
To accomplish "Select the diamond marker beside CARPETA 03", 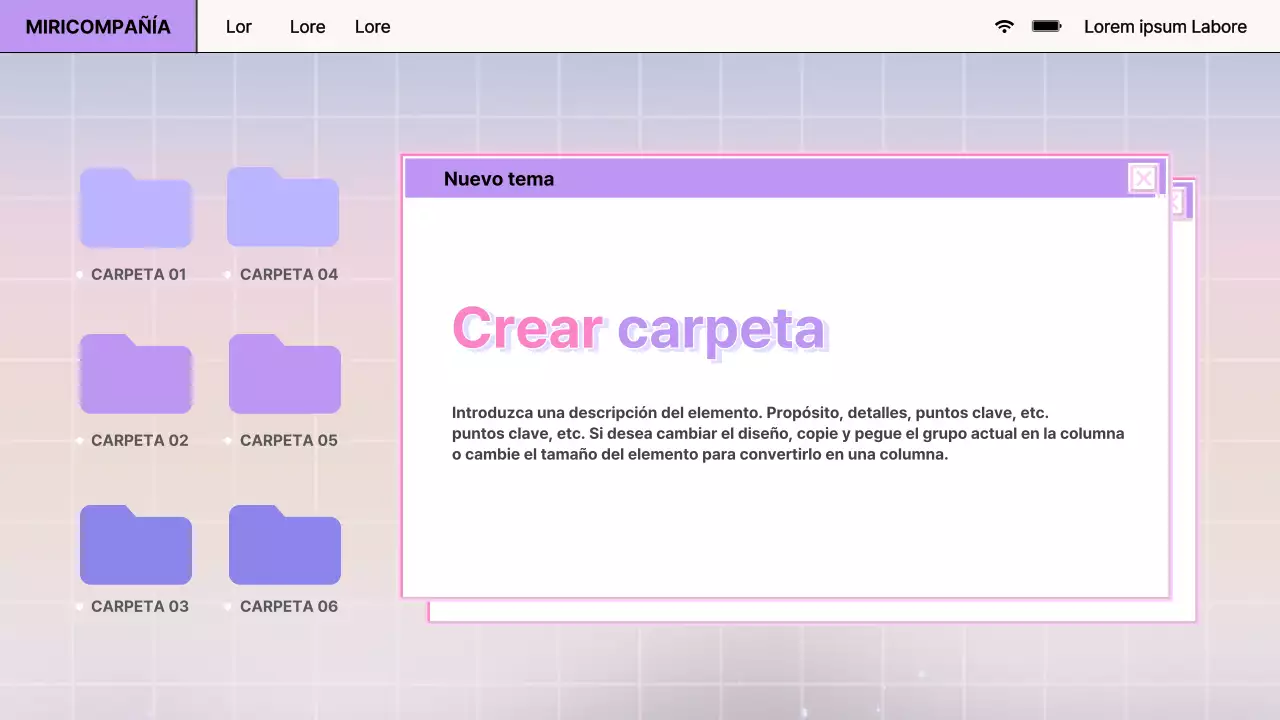I will point(80,606).
